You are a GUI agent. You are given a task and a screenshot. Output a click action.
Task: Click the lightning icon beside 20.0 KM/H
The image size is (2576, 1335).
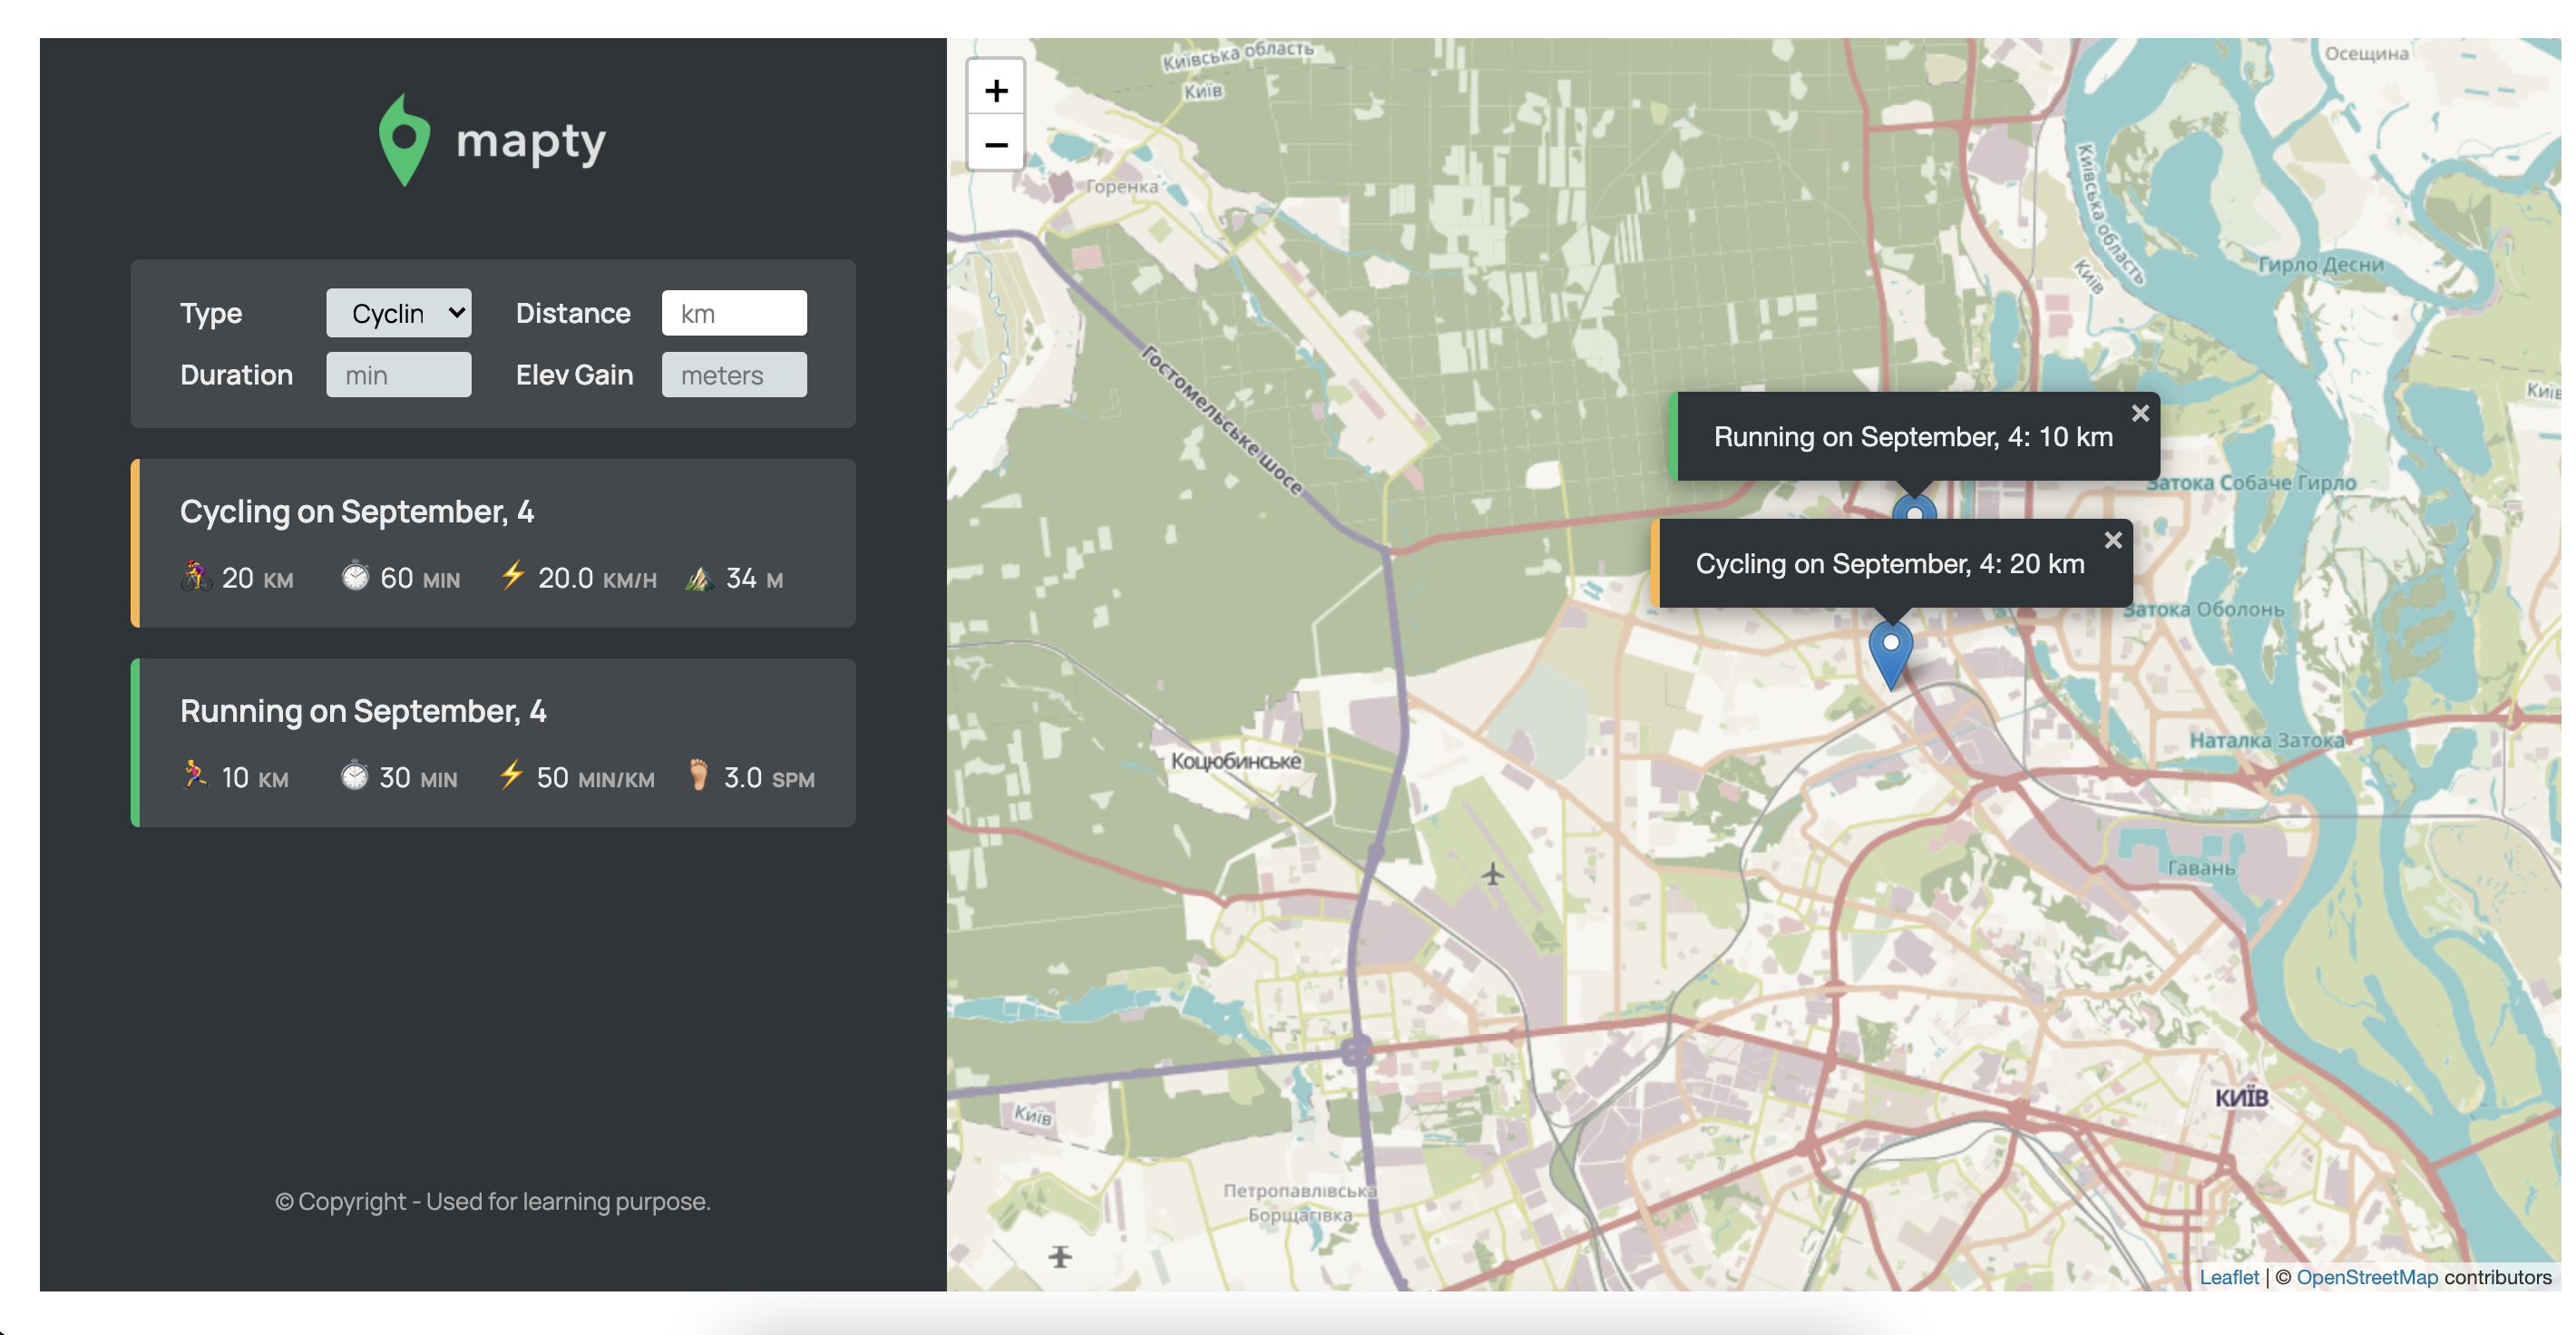pos(512,576)
